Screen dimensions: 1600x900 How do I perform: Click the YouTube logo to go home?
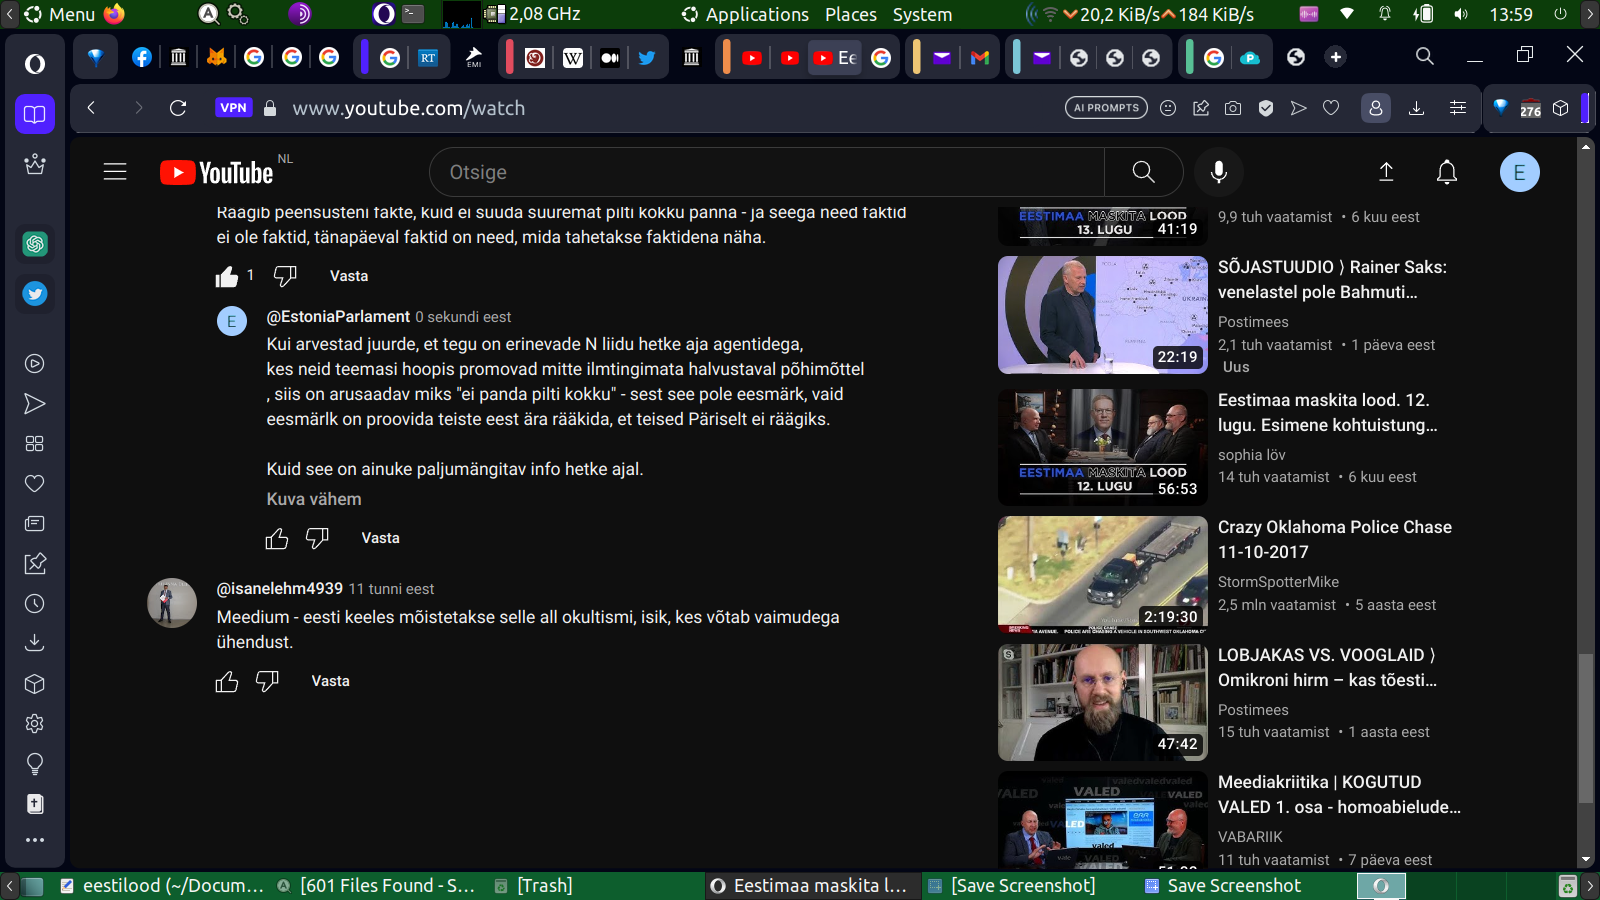pyautogui.click(x=217, y=173)
